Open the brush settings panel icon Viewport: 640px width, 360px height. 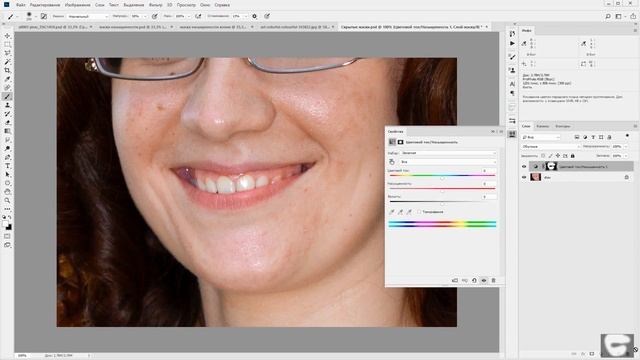tap(44, 16)
